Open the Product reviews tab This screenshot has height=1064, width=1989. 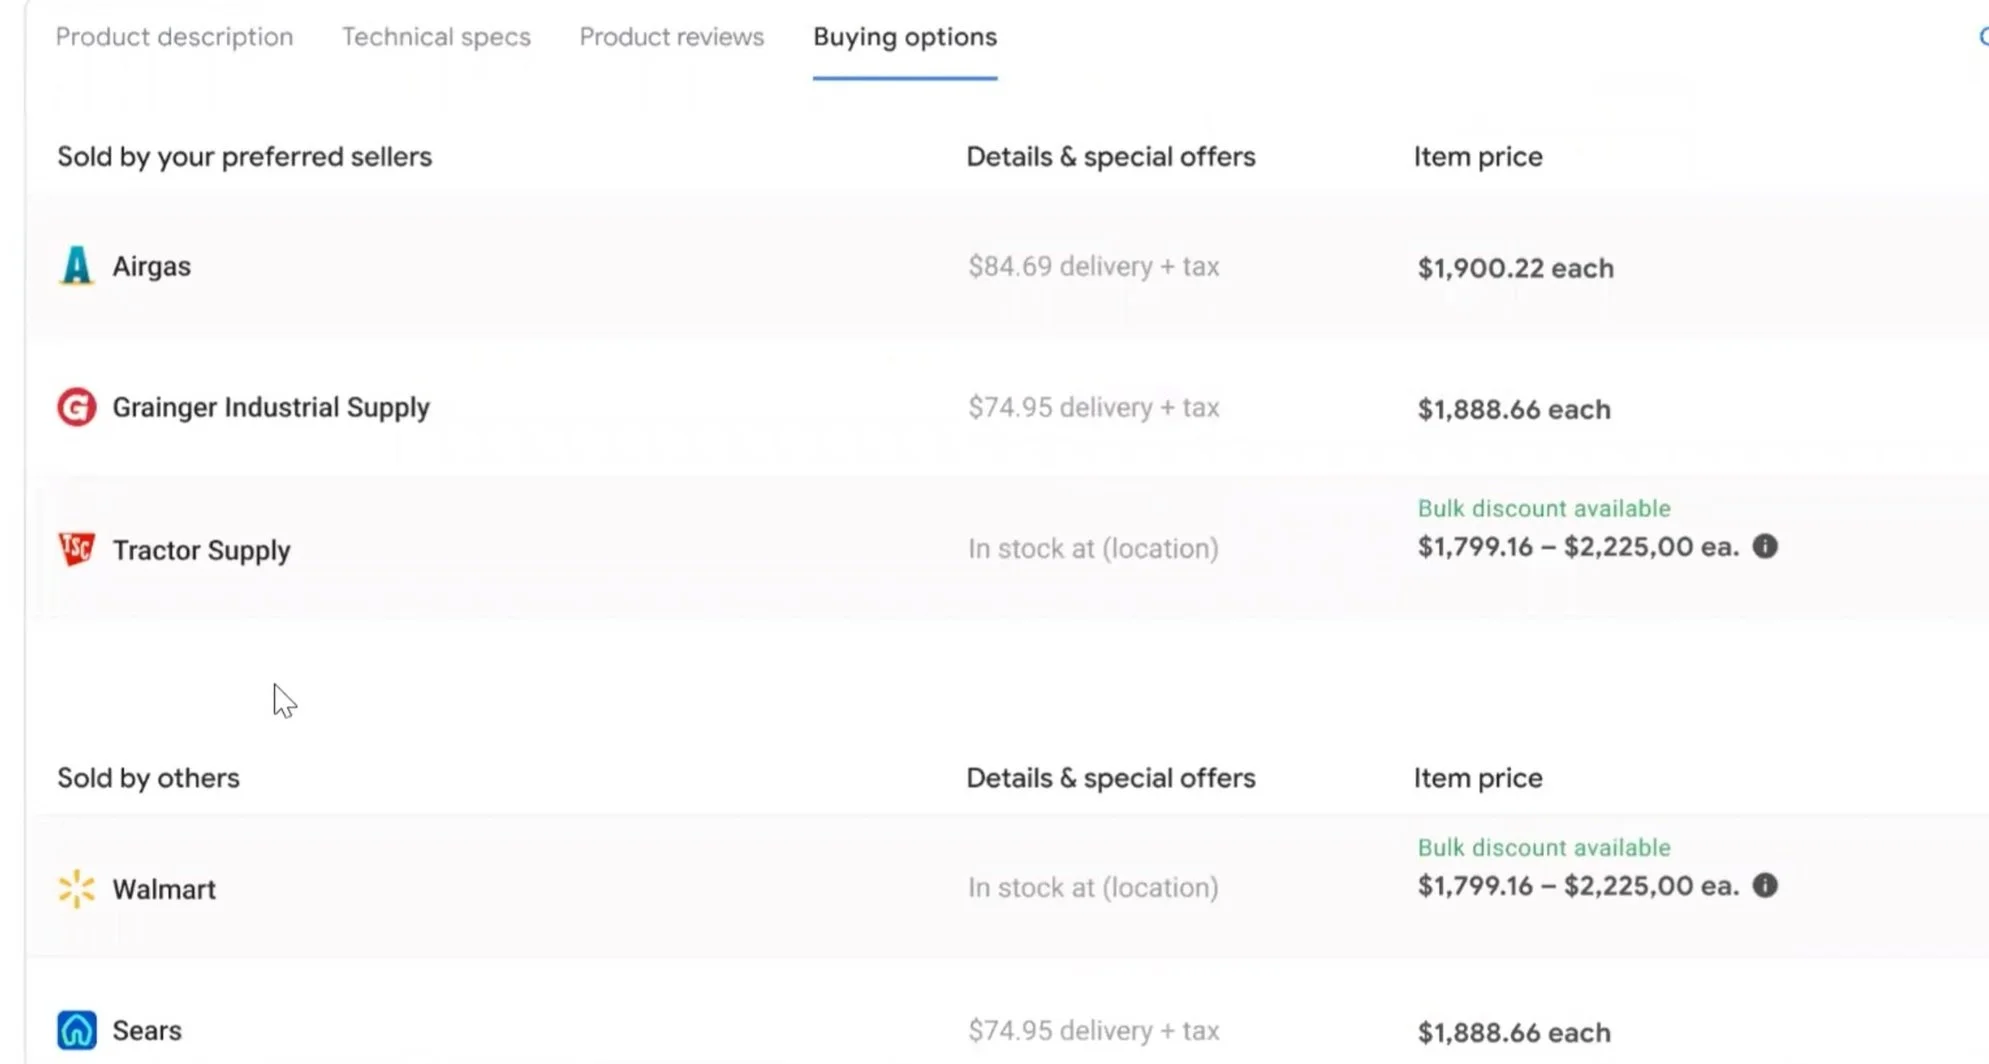point(671,37)
